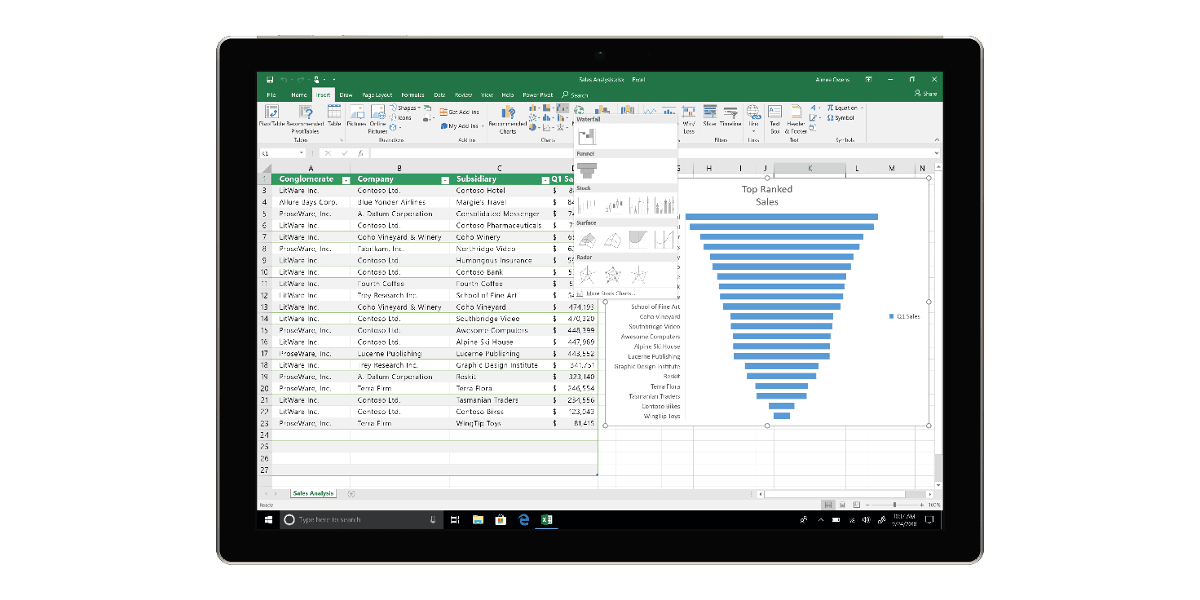Open Conglomerate column filter dropdown
This screenshot has width=1200, height=600.
(x=345, y=180)
